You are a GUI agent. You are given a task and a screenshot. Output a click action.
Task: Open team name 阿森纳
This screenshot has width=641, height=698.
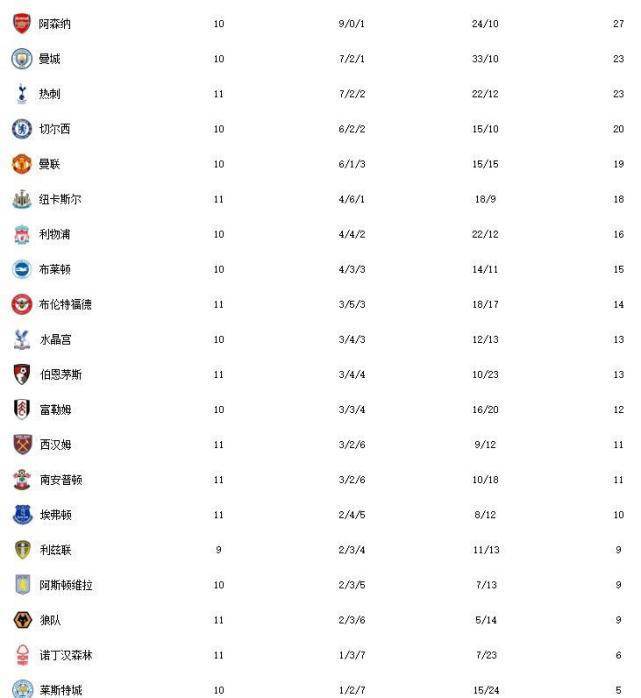[54, 24]
